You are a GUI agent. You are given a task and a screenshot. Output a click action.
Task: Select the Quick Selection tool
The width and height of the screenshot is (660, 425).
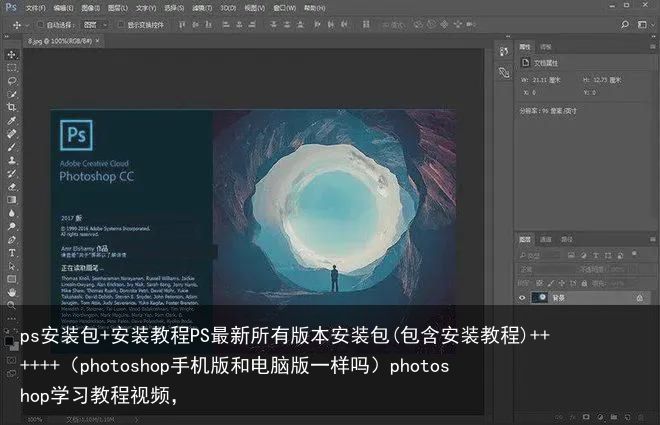click(x=12, y=94)
